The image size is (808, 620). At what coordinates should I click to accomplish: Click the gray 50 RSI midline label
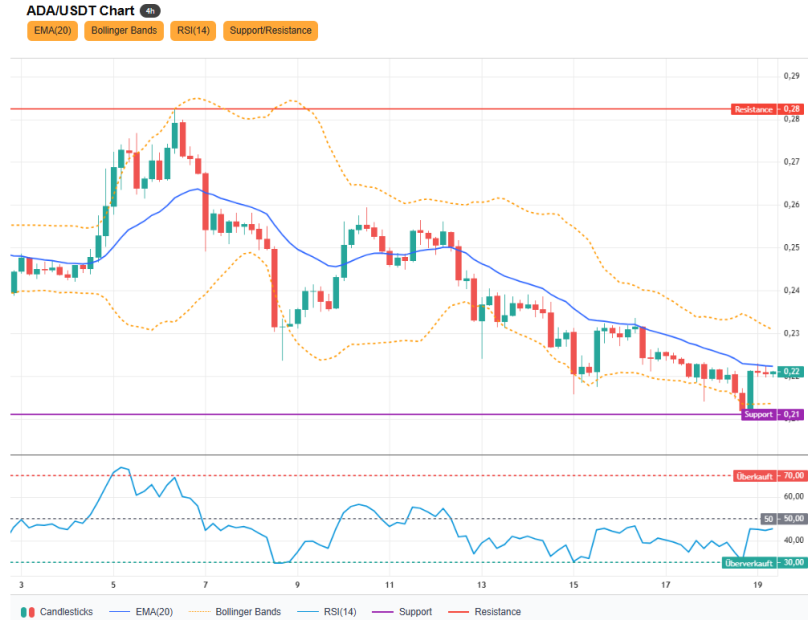tap(768, 519)
